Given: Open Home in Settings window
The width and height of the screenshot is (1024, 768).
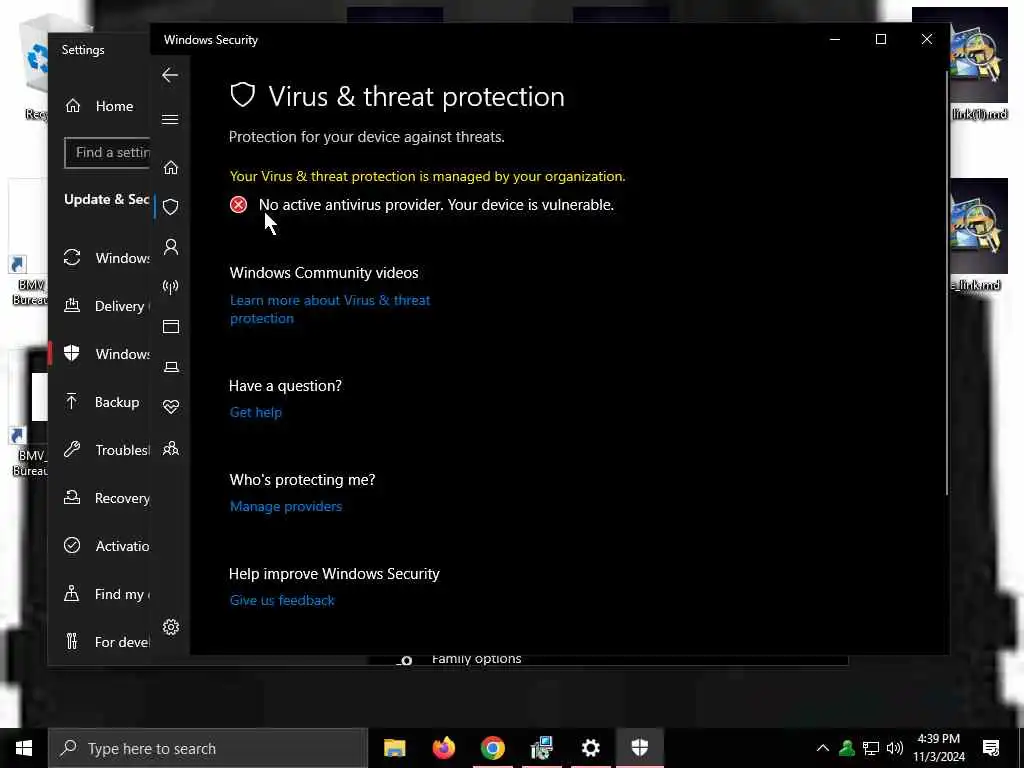Looking at the screenshot, I should pos(101,106).
